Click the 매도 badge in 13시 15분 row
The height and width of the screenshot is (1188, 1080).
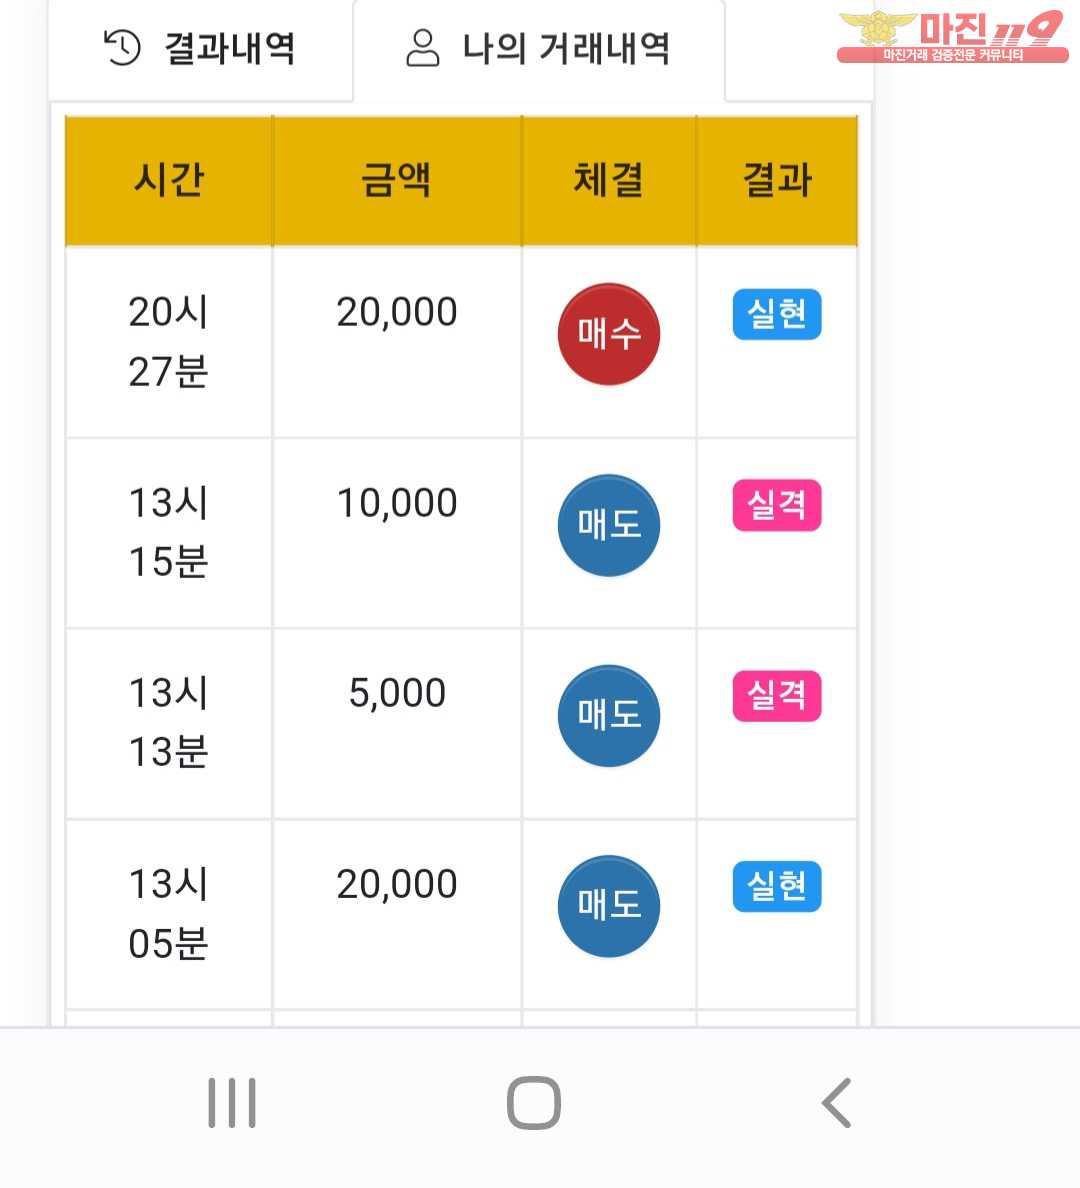click(608, 525)
